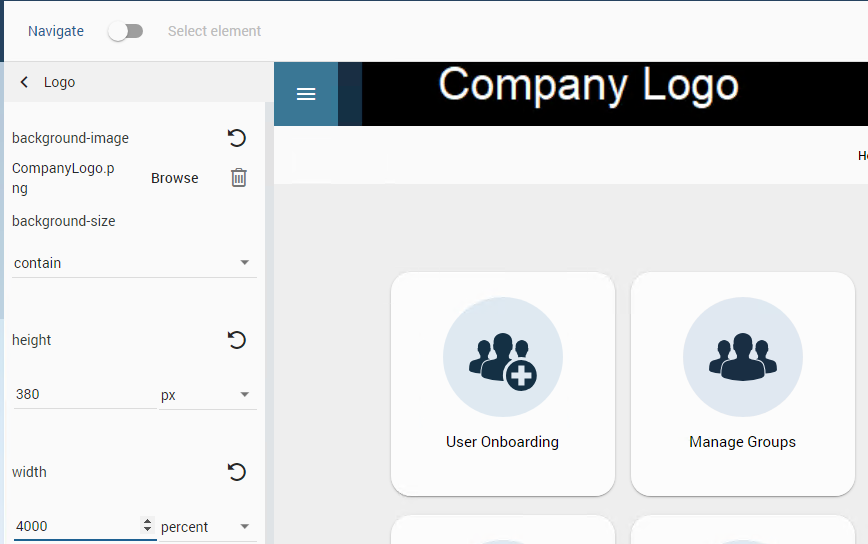The width and height of the screenshot is (868, 544).
Task: Open the width unit percent dropdown
Action: (206, 527)
